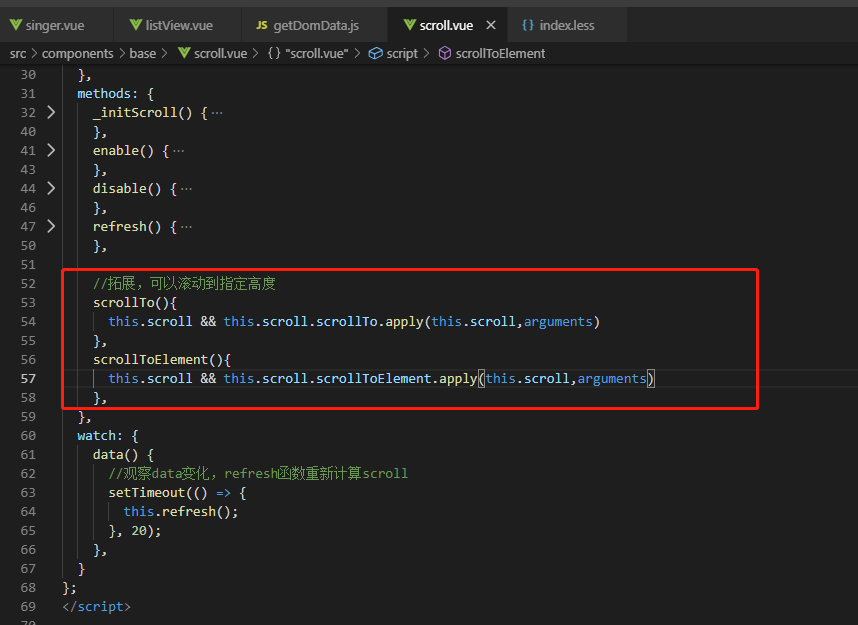
Task: Click the refresh comment on line 62
Action: click(x=258, y=473)
